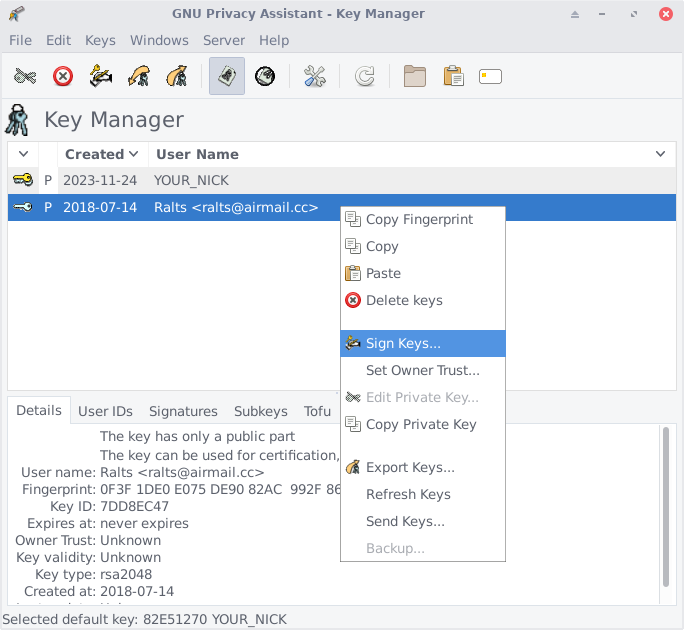Image resolution: width=684 pixels, height=630 pixels.
Task: Open the Keys menu in the menu bar
Action: [100, 40]
